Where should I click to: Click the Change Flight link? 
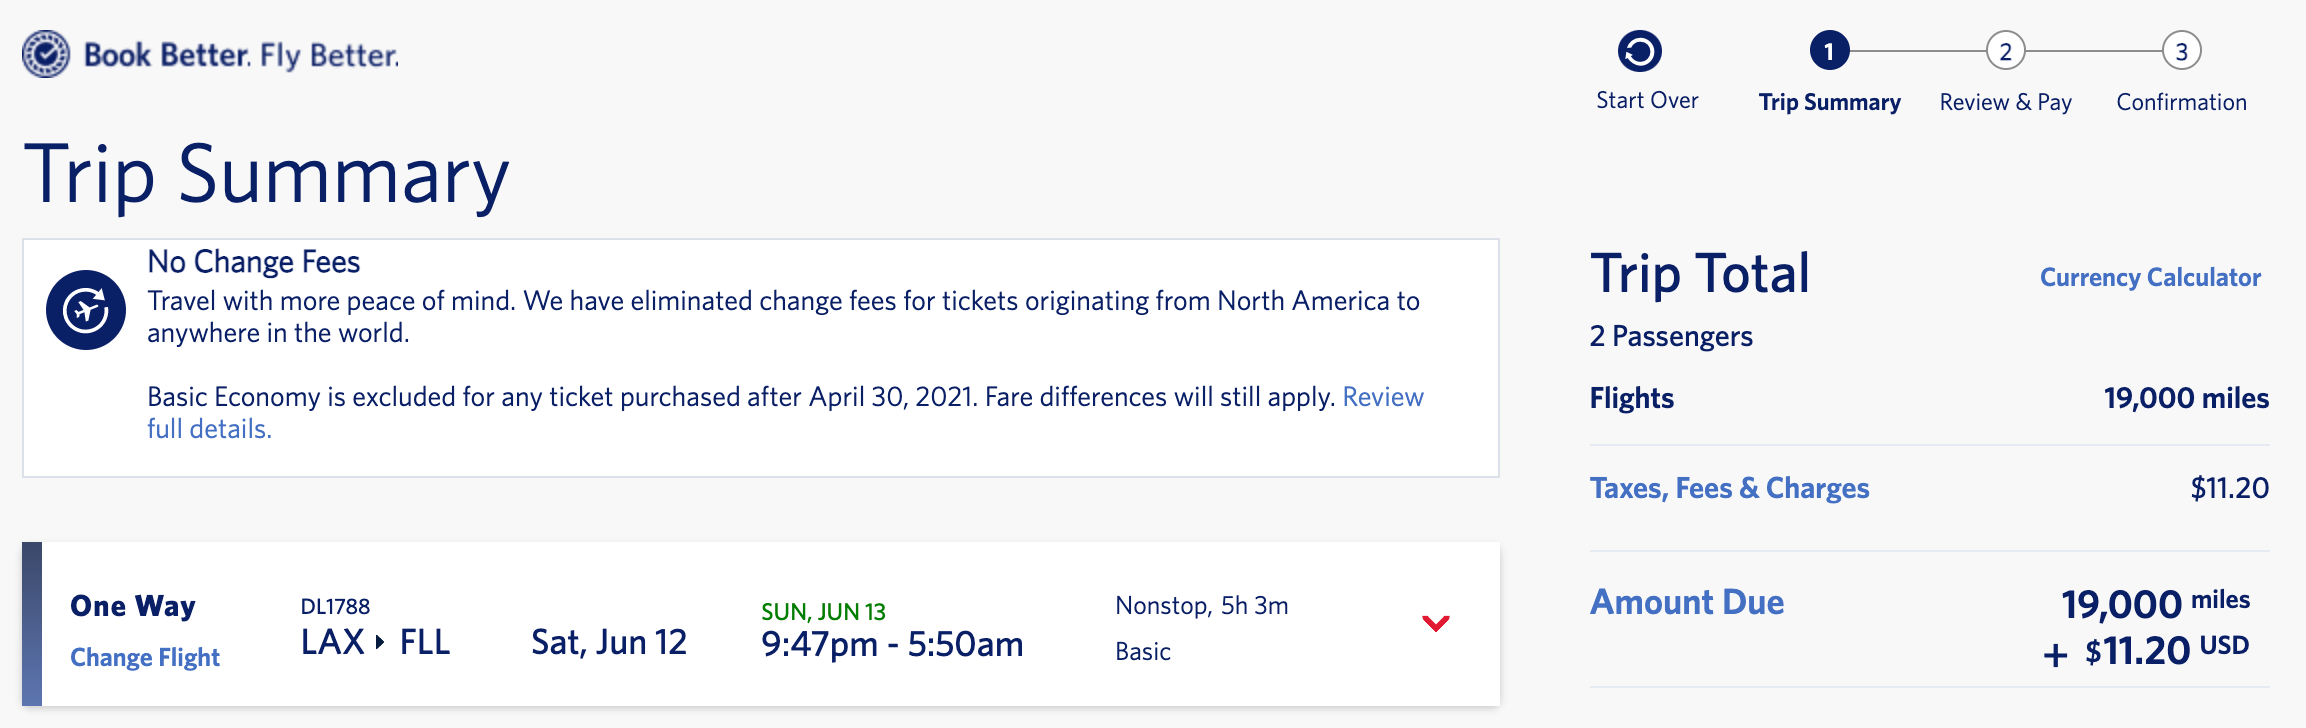pos(145,657)
